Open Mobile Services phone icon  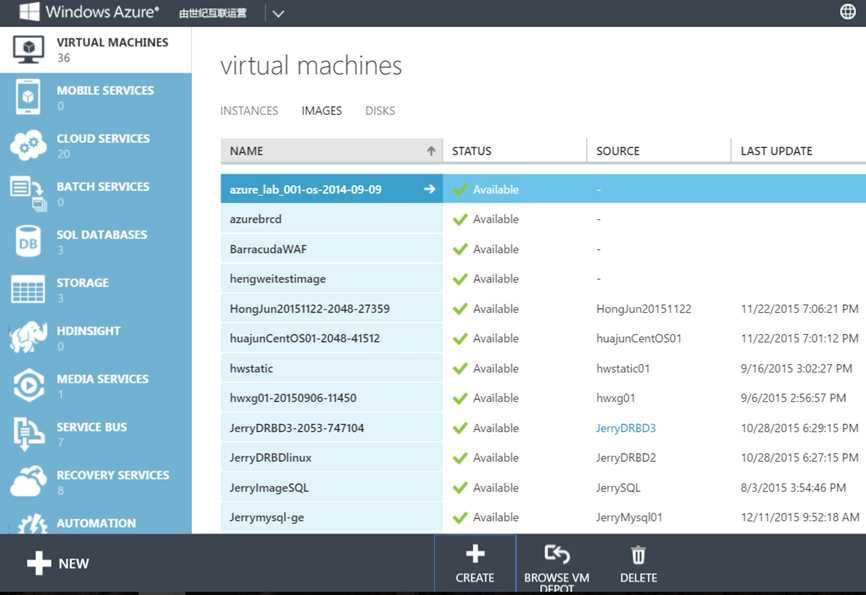[x=28, y=97]
